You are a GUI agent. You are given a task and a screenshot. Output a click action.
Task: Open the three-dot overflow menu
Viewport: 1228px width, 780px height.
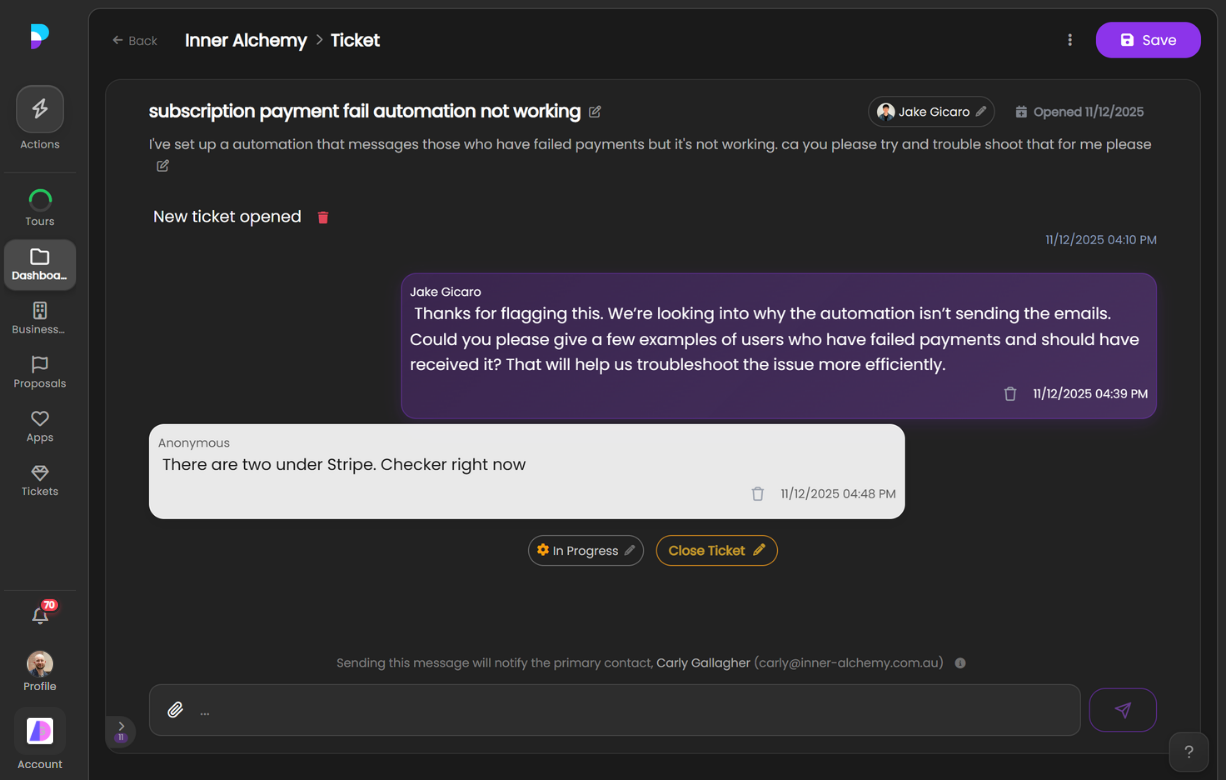1070,40
